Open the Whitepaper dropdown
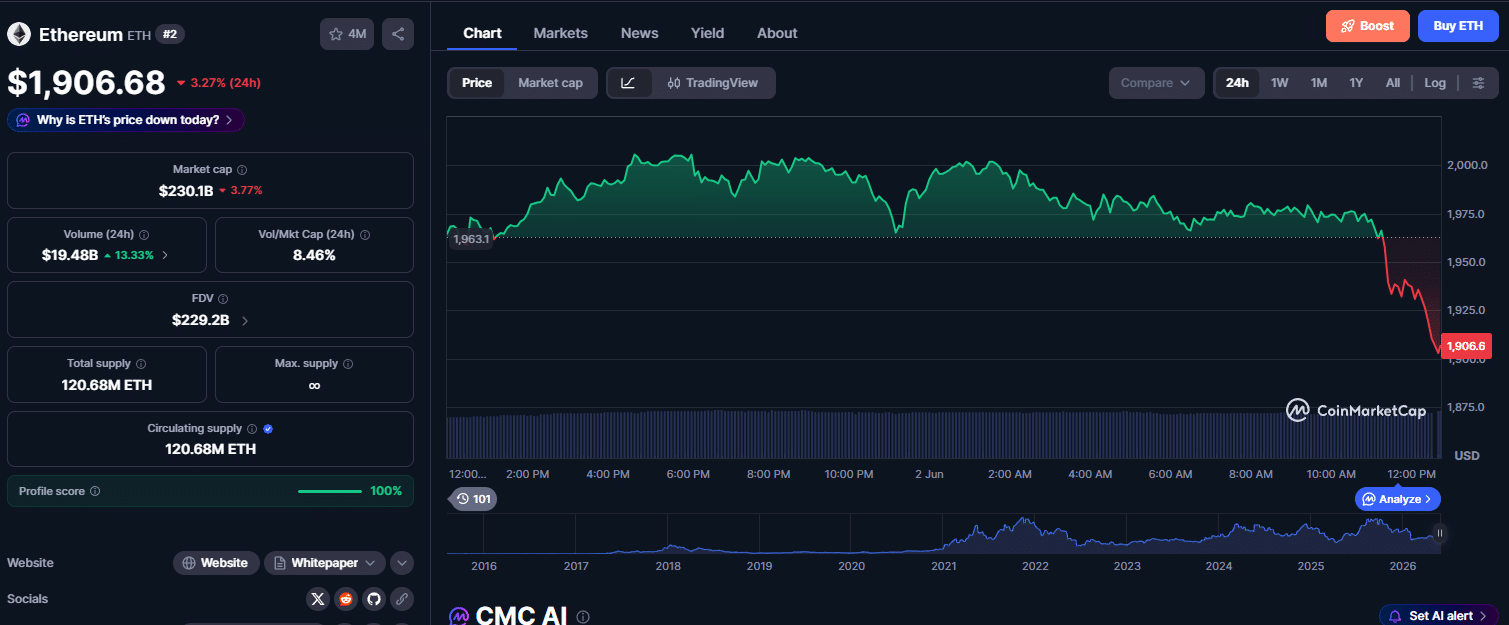The image size is (1509, 625). click(x=325, y=563)
